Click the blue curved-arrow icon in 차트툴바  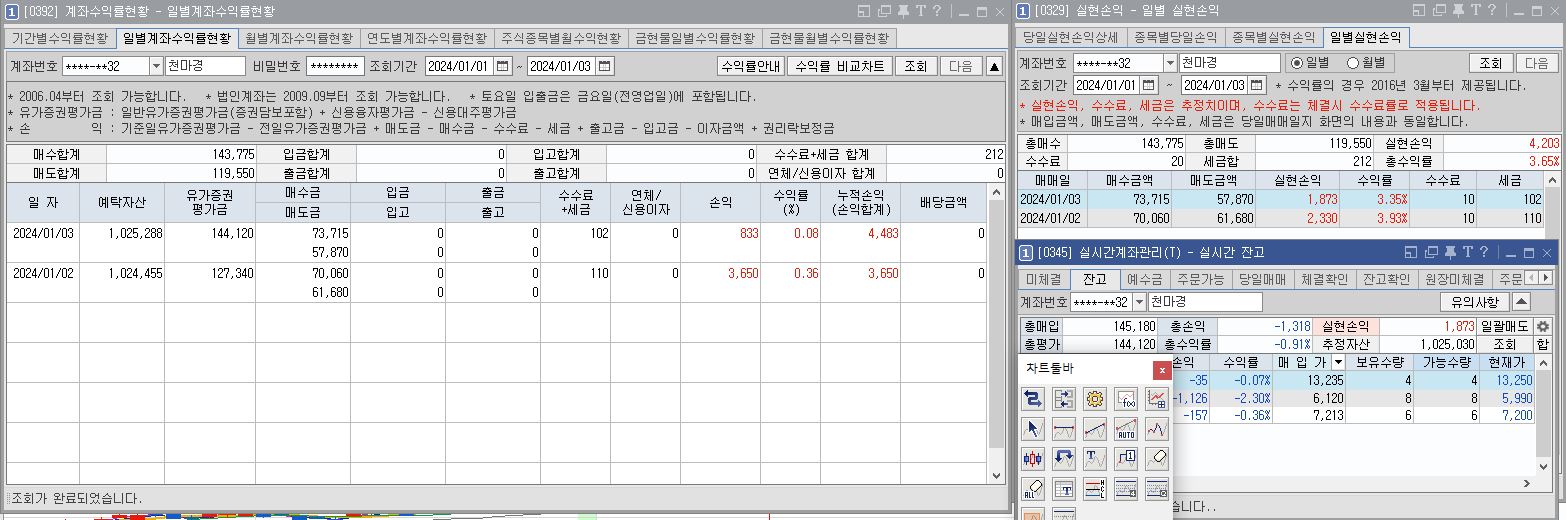coord(1064,459)
